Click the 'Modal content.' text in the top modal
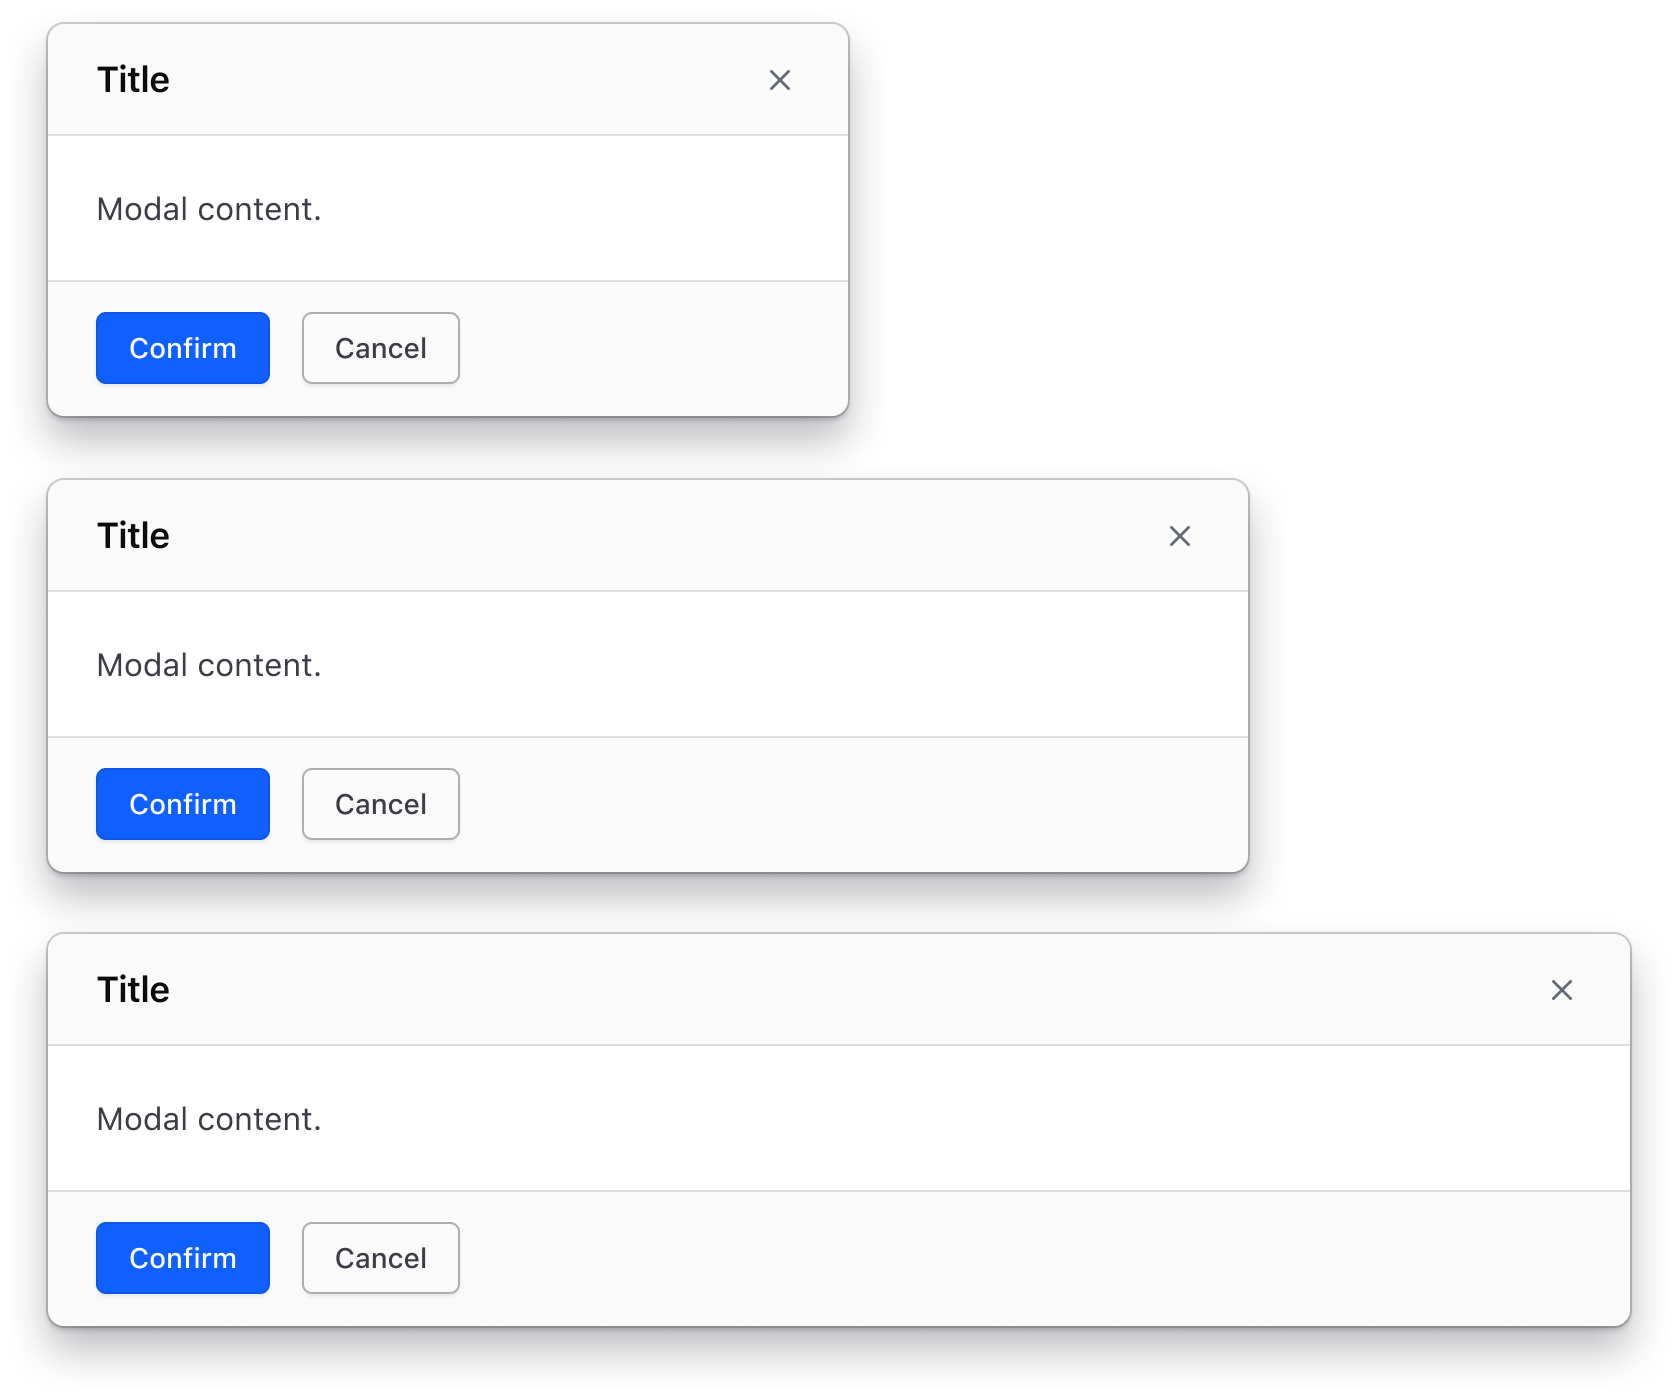 (x=209, y=209)
